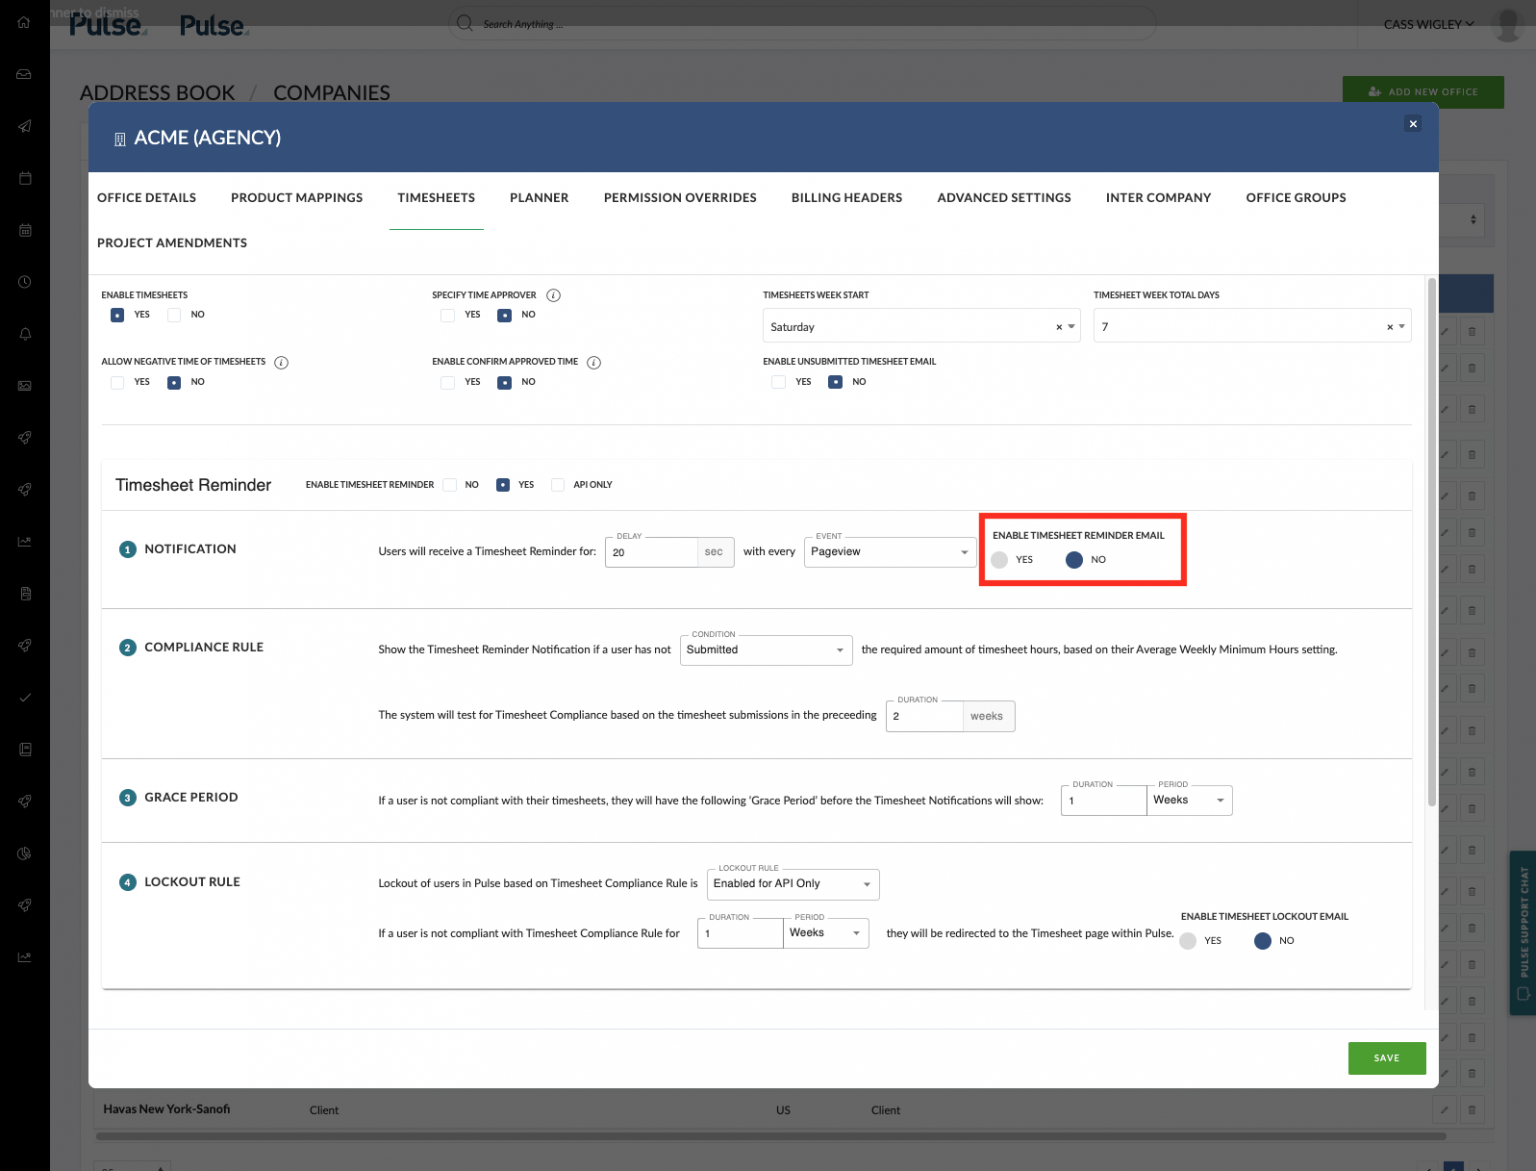Open the bell notifications sidebar icon
The height and width of the screenshot is (1171, 1536).
point(23,333)
